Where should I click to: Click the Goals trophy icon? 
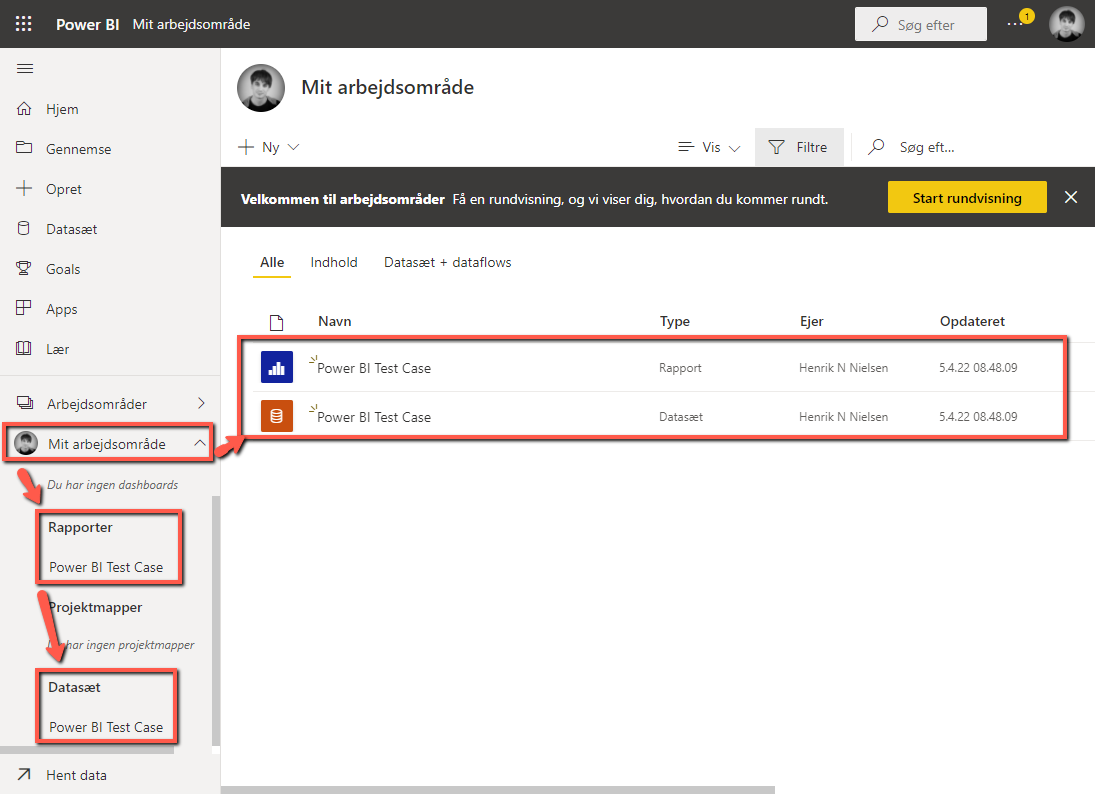coord(24,268)
